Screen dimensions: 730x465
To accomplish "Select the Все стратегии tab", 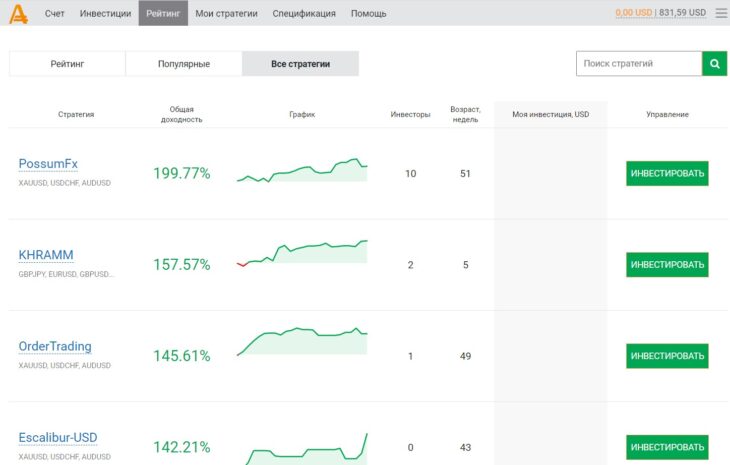I will [300, 63].
